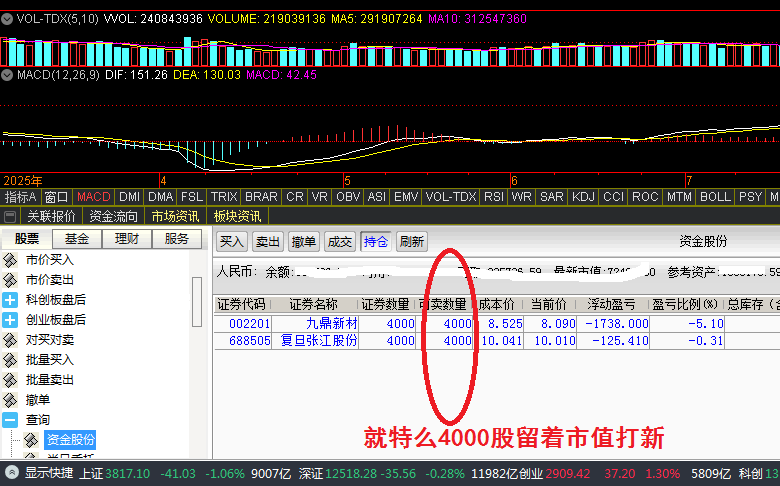Switch to OBV indicator
The width and height of the screenshot is (780, 486).
pos(348,197)
